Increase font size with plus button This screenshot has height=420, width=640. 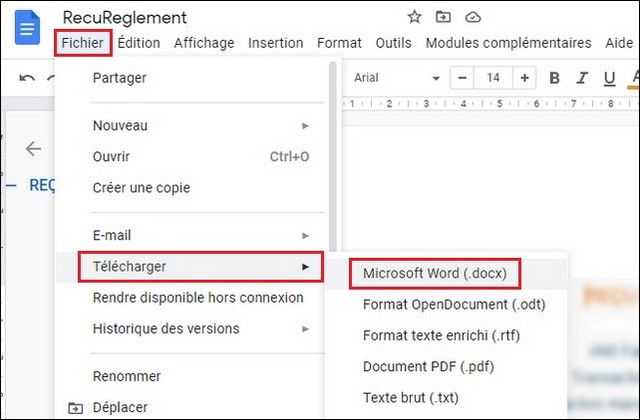coord(525,78)
